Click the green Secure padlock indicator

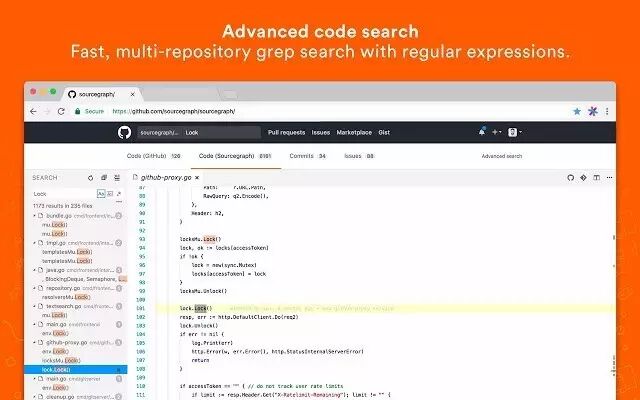[89, 111]
